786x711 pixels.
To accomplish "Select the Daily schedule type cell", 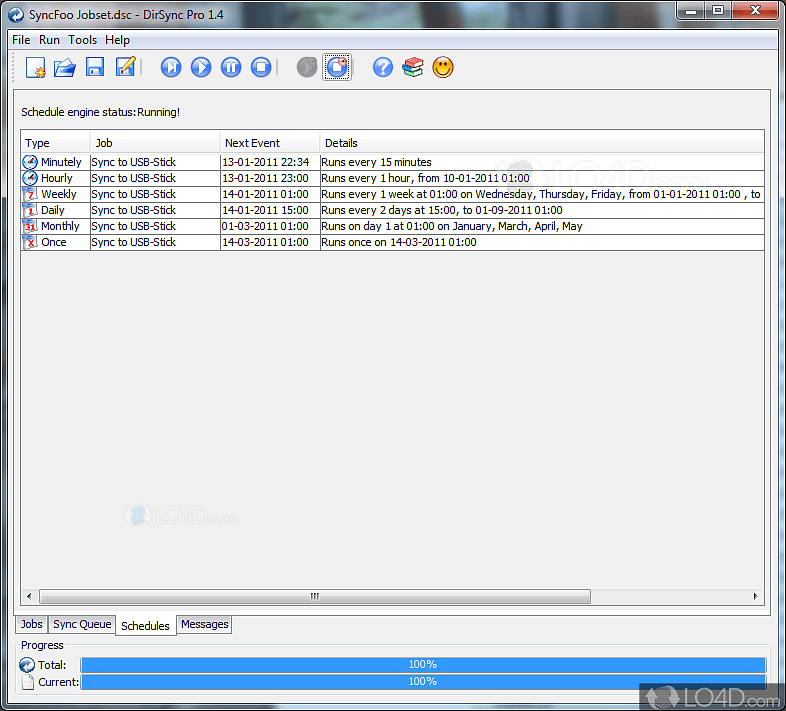I will [x=56, y=210].
